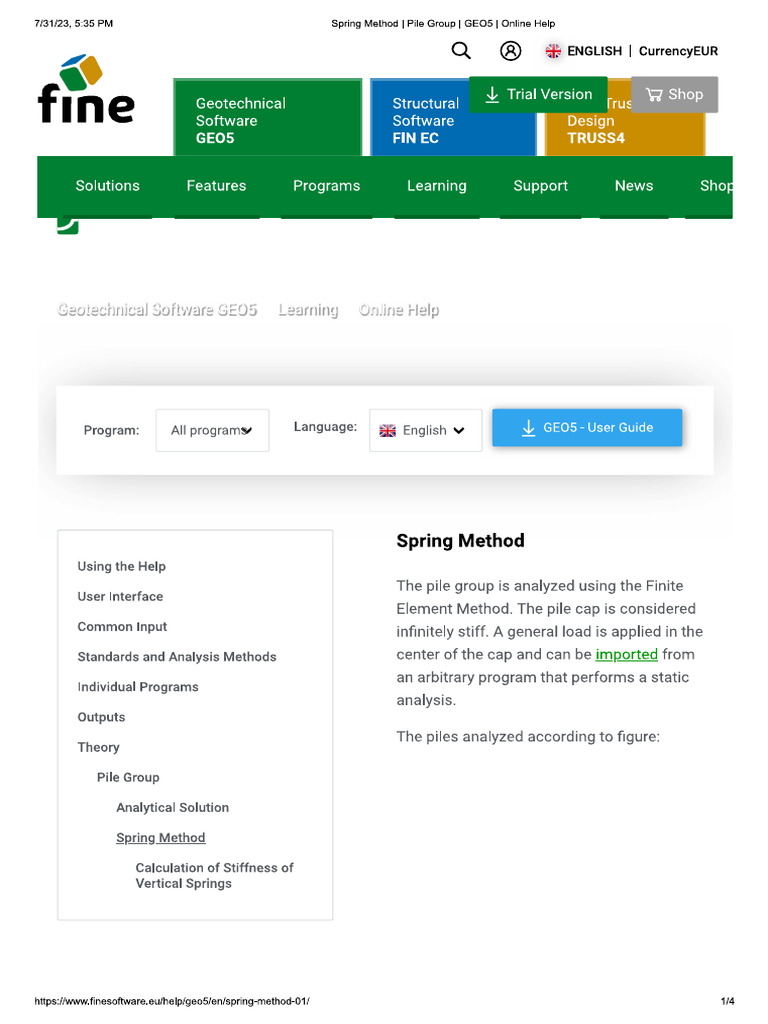Open Analytical Solution in the sidebar

tap(172, 808)
